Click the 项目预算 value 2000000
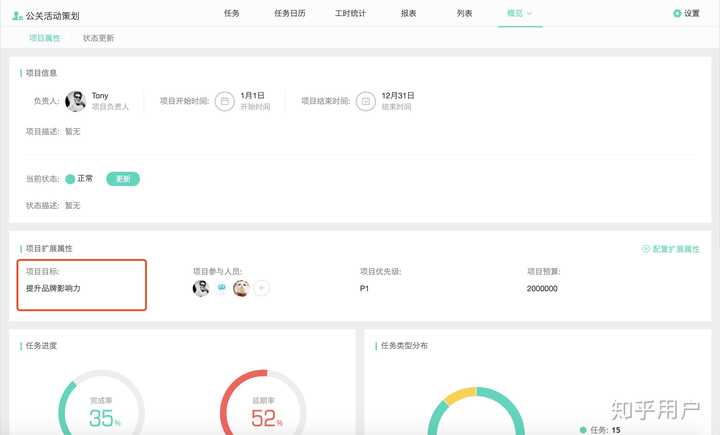Image resolution: width=720 pixels, height=435 pixels. pyautogui.click(x=542, y=288)
